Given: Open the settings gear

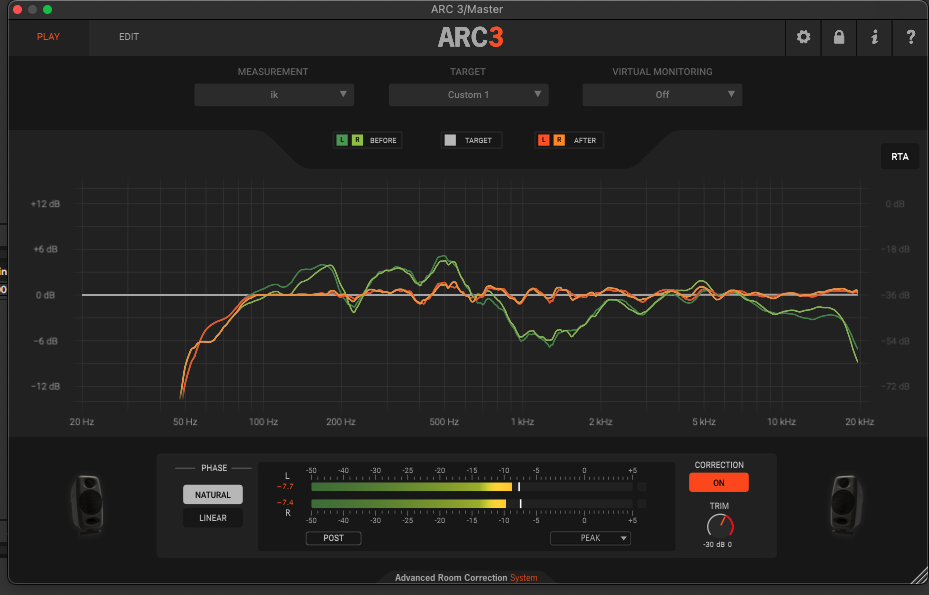Looking at the screenshot, I should 803,37.
